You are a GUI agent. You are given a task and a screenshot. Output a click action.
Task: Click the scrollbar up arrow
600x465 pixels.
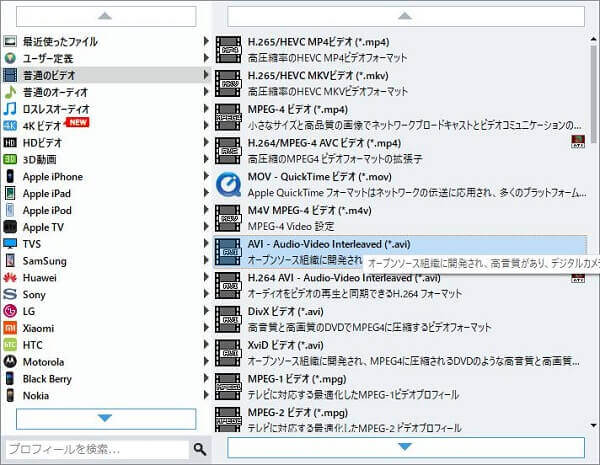(593, 39)
